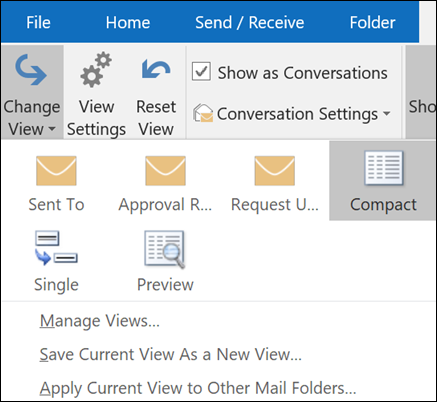Viewport: 437px width, 402px height.
Task: Click Save Current View As a New View...
Action: point(171,354)
